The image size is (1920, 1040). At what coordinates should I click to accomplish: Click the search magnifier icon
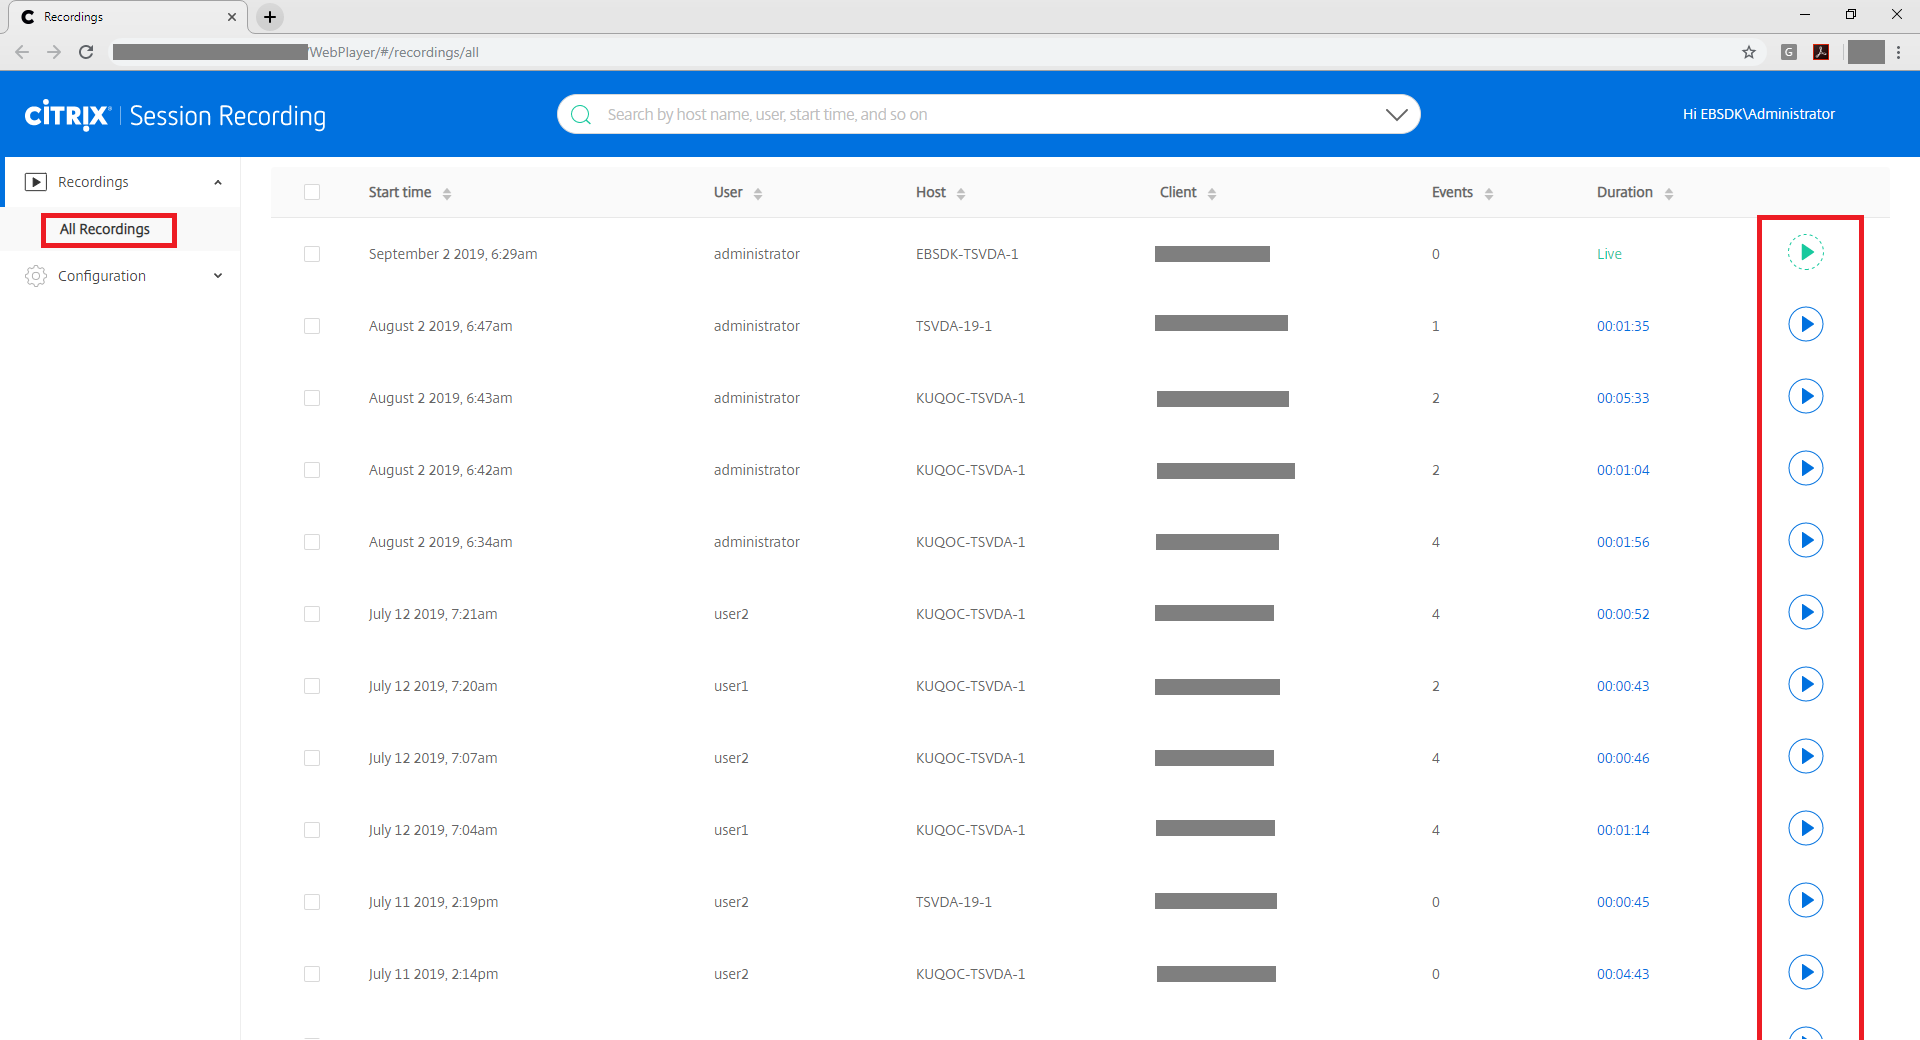[581, 115]
